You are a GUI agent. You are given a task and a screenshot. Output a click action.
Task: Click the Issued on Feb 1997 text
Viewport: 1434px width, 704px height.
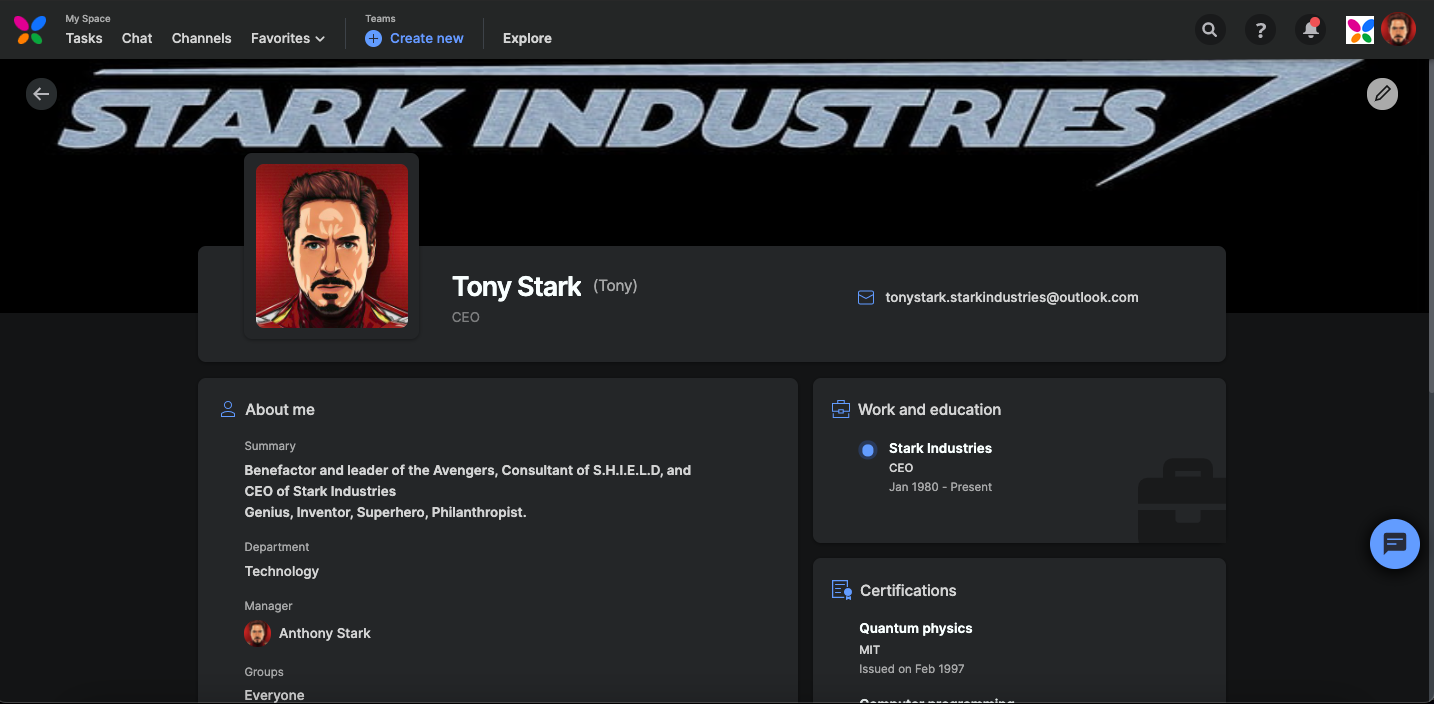(912, 669)
